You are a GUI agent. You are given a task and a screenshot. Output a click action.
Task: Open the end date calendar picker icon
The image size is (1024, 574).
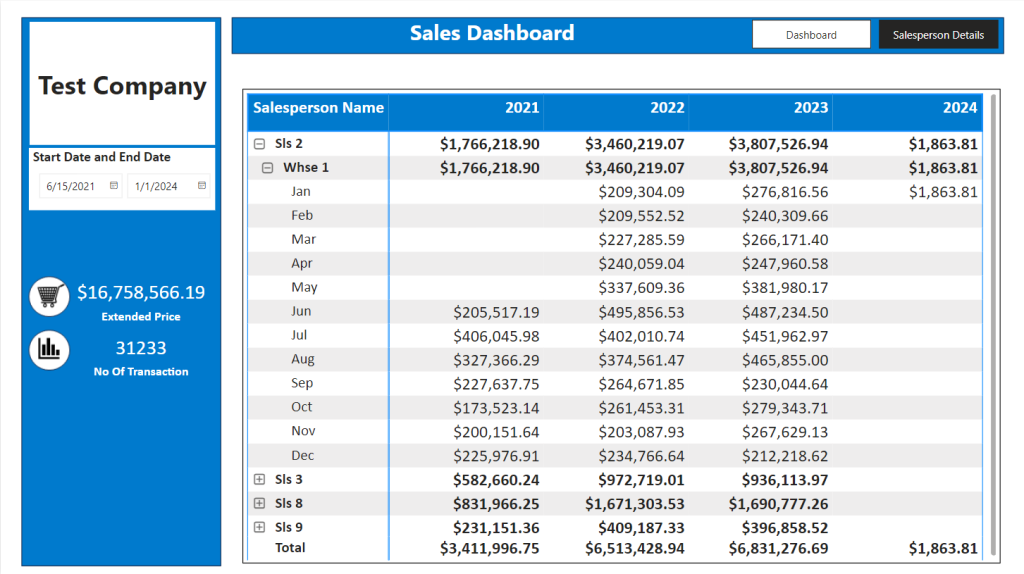click(x=202, y=185)
